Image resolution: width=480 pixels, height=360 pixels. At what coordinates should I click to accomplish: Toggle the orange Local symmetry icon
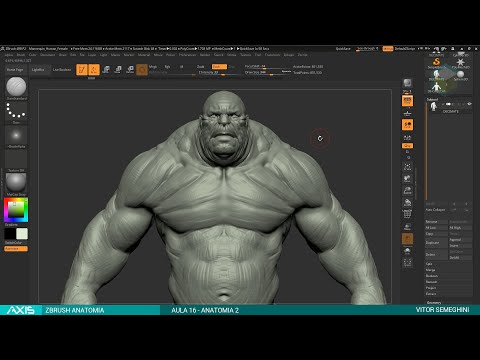coord(407,125)
